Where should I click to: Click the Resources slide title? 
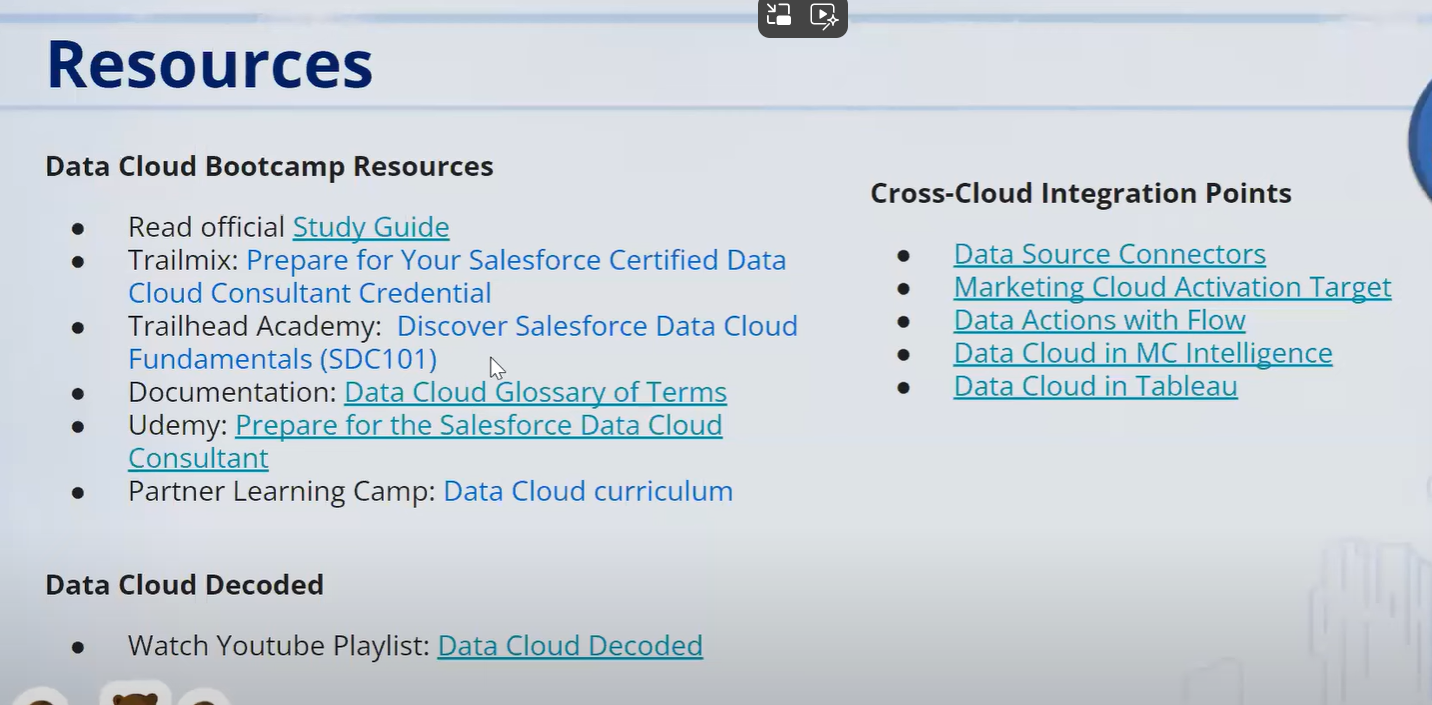pyautogui.click(x=210, y=64)
